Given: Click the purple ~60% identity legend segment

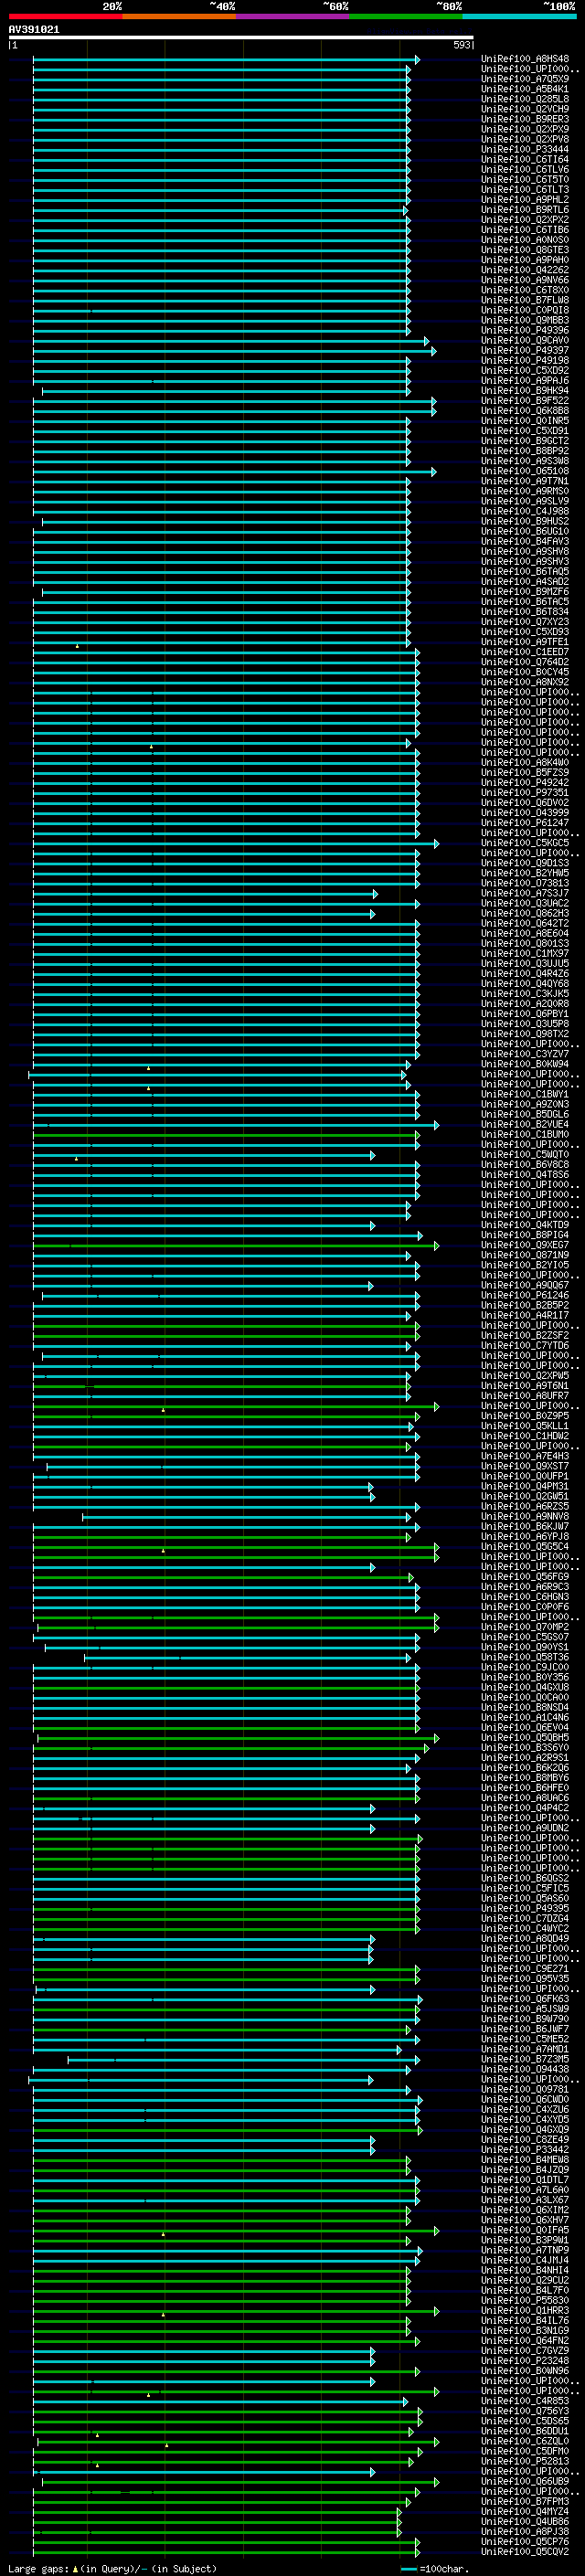Looking at the screenshot, I should pyautogui.click(x=292, y=16).
